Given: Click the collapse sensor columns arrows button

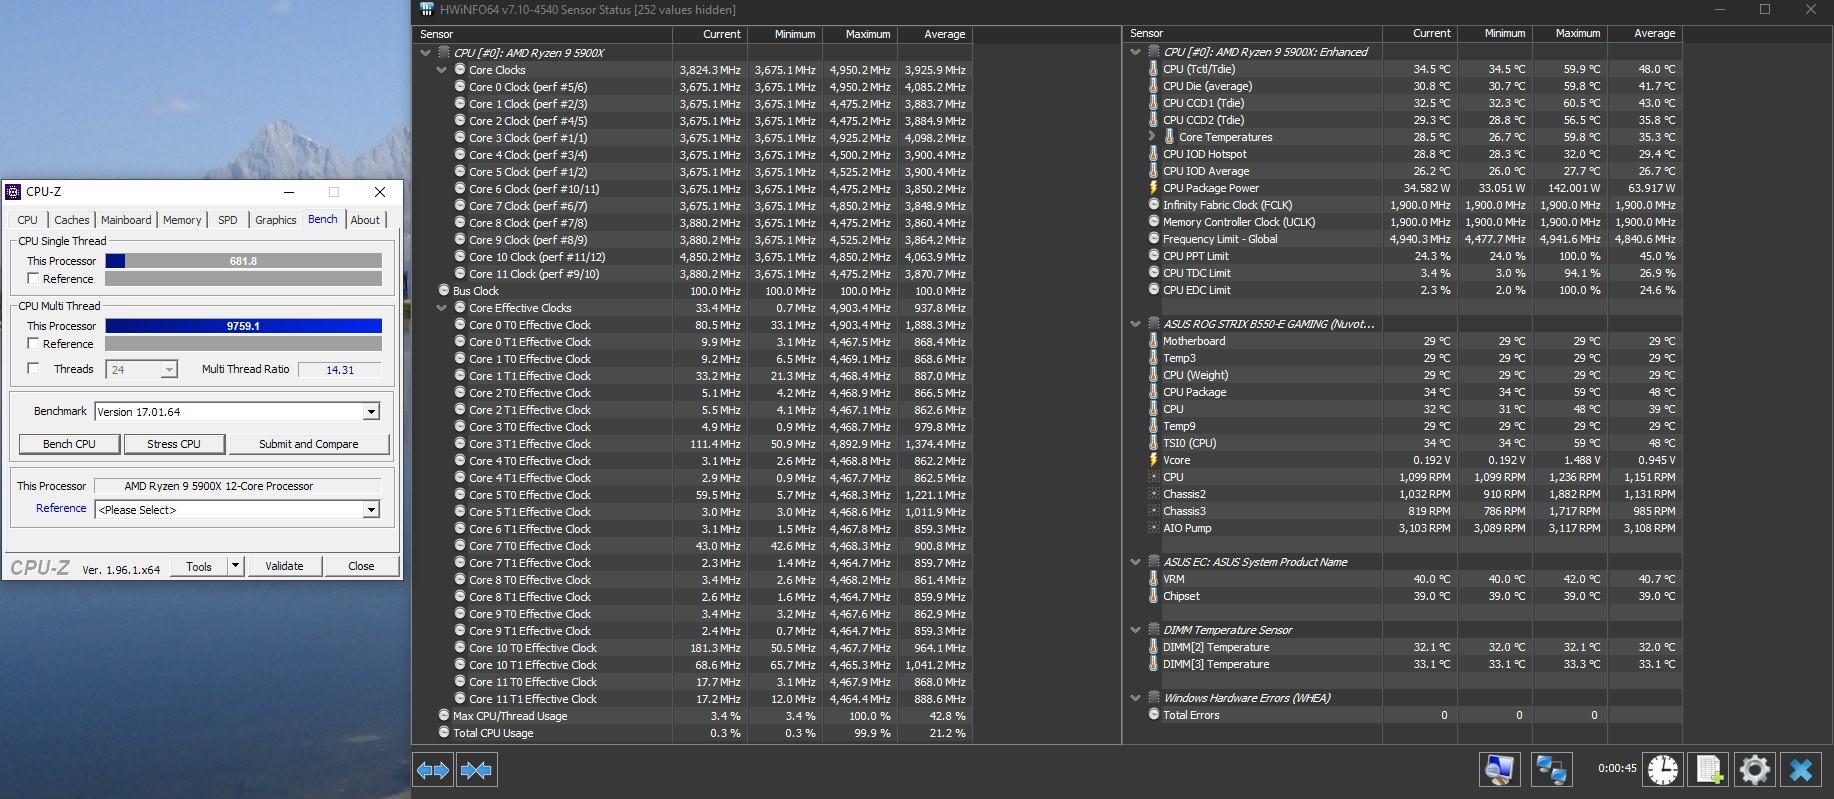Looking at the screenshot, I should [477, 770].
